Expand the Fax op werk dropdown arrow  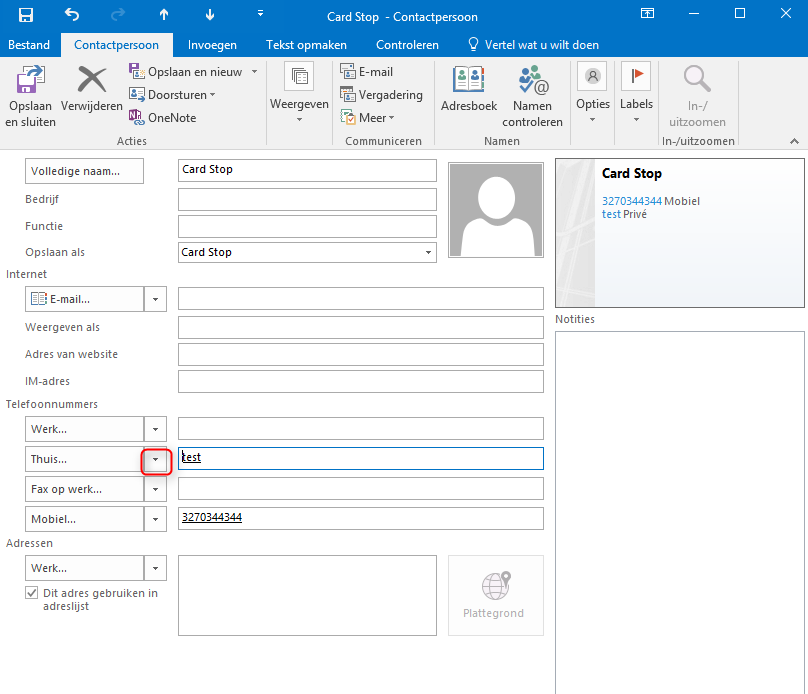tap(155, 489)
